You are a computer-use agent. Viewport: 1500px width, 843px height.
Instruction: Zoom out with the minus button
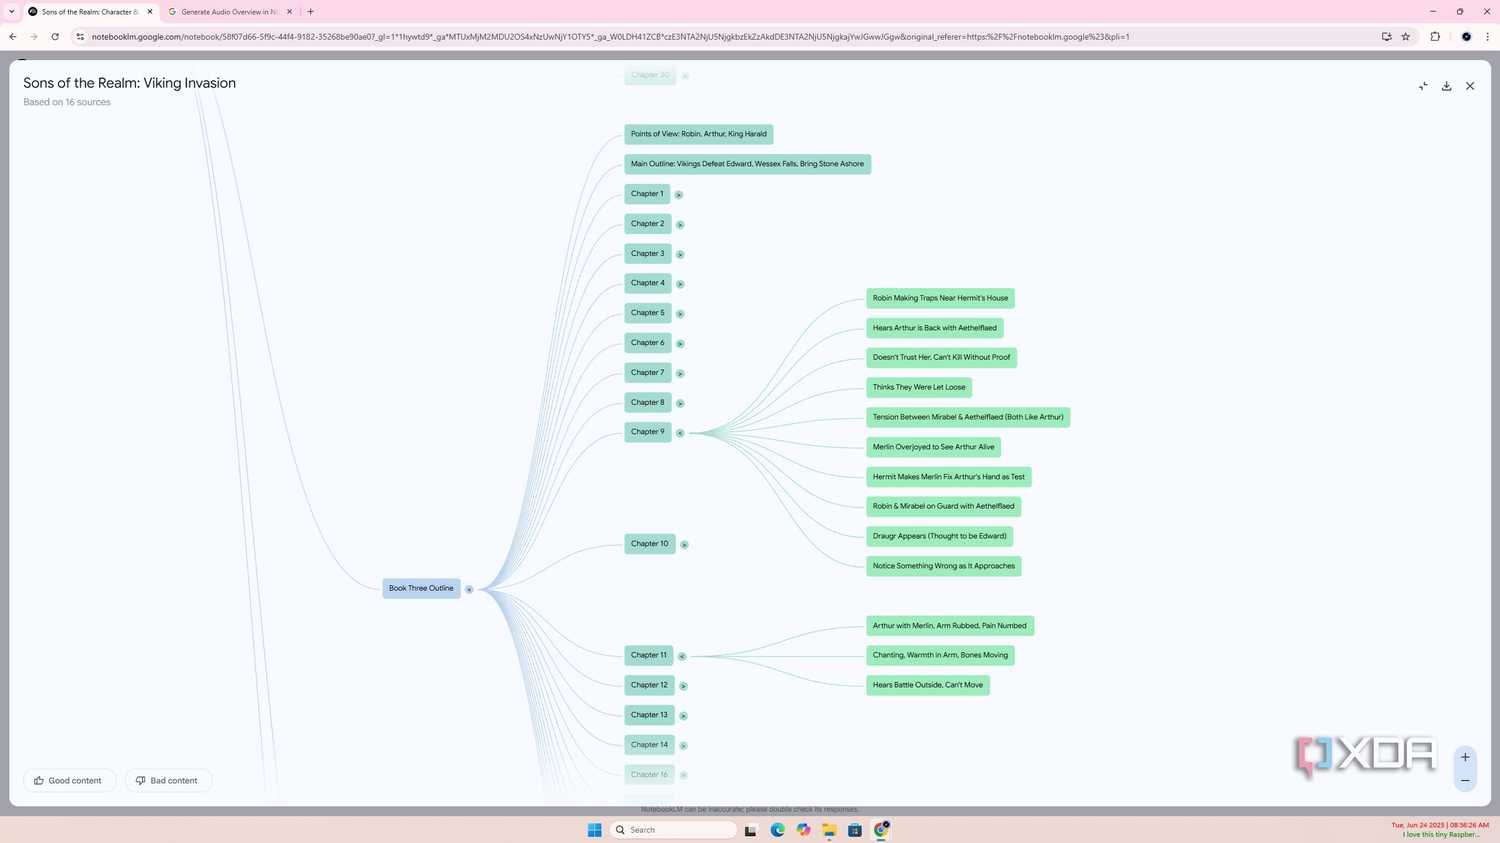[1465, 780]
